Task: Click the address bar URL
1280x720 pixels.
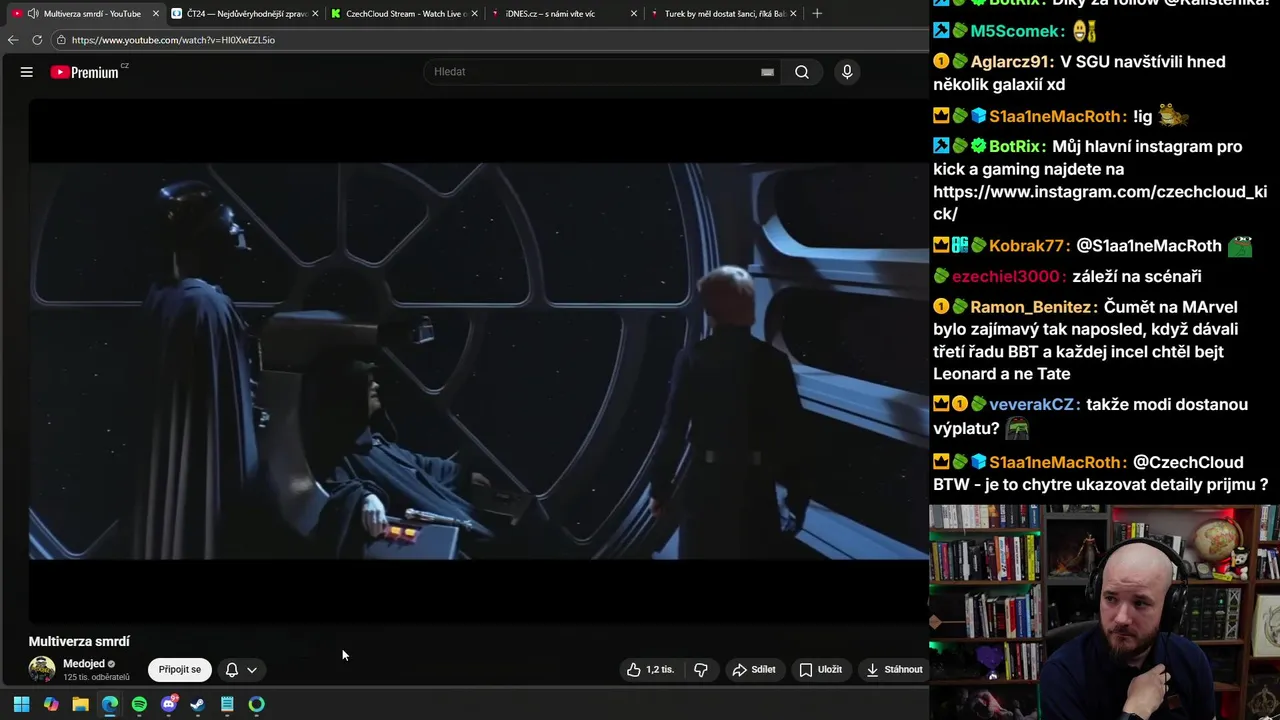Action: coord(173,40)
